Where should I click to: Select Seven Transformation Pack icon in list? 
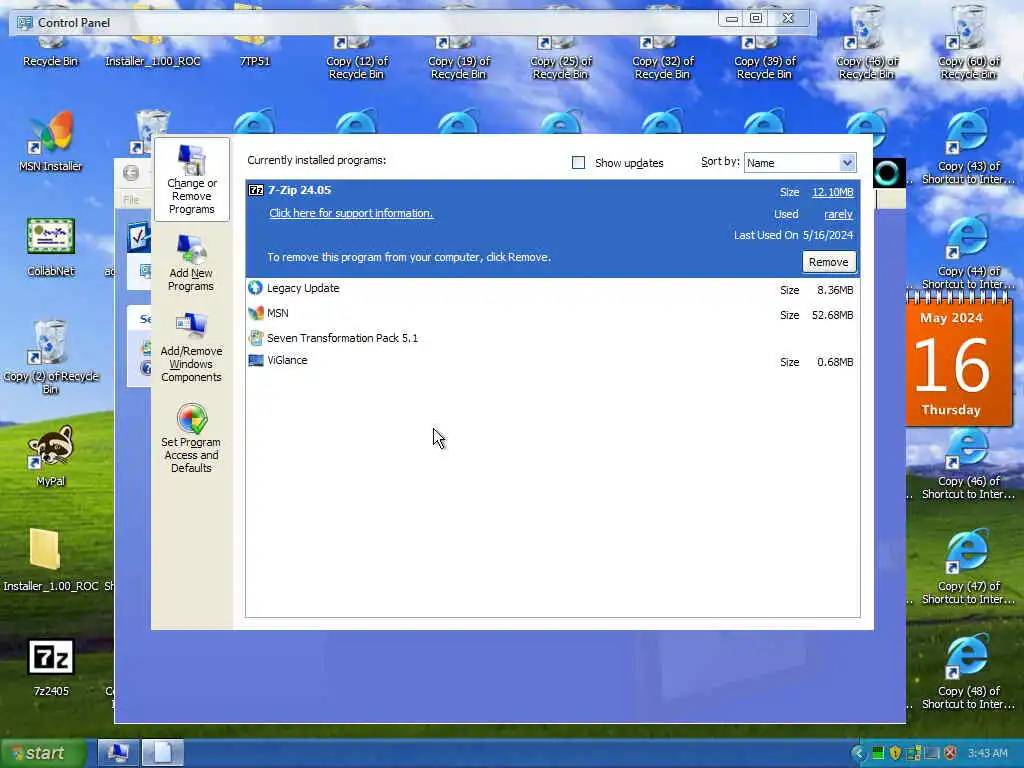[255, 338]
